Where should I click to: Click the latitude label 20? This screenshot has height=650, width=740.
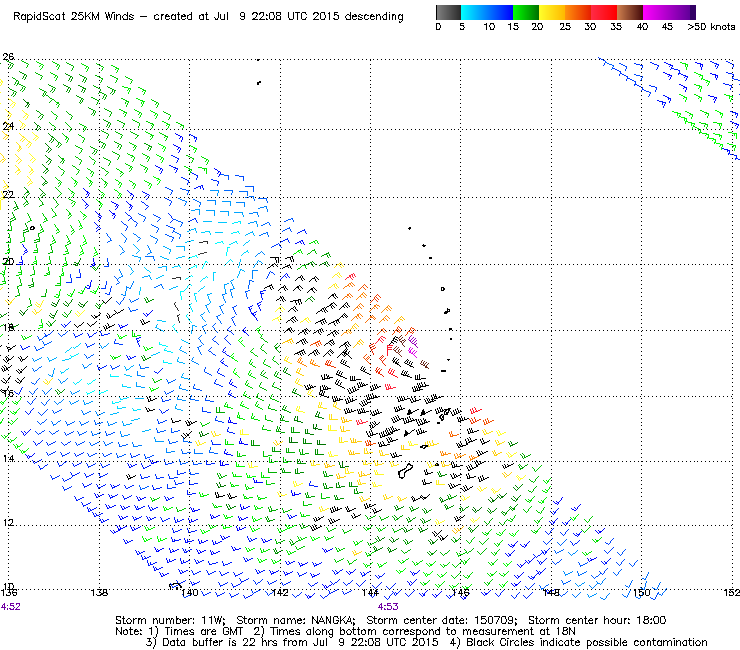[x=8, y=262]
